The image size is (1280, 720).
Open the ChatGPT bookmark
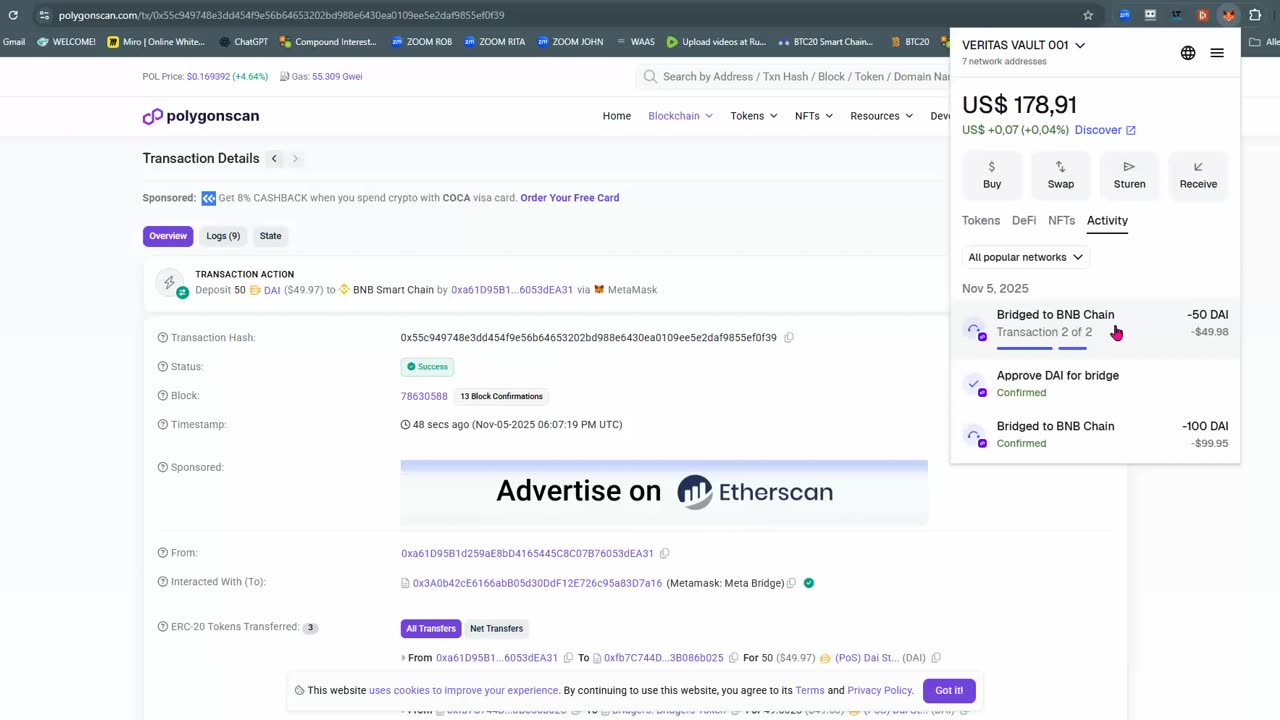click(243, 42)
